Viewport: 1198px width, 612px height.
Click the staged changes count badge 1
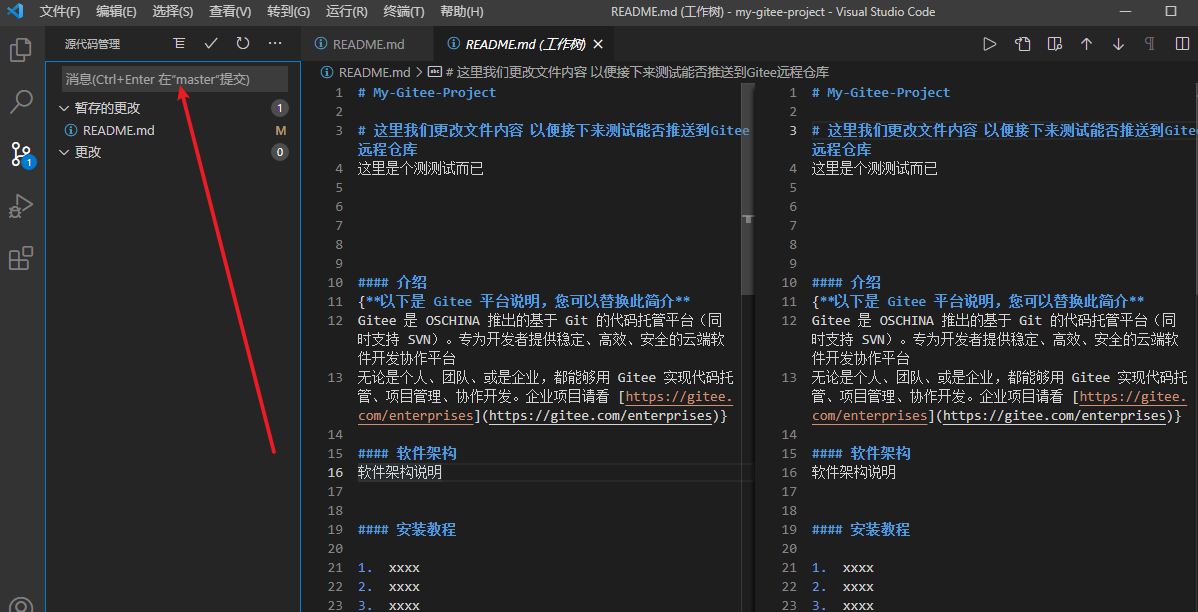[x=280, y=108]
